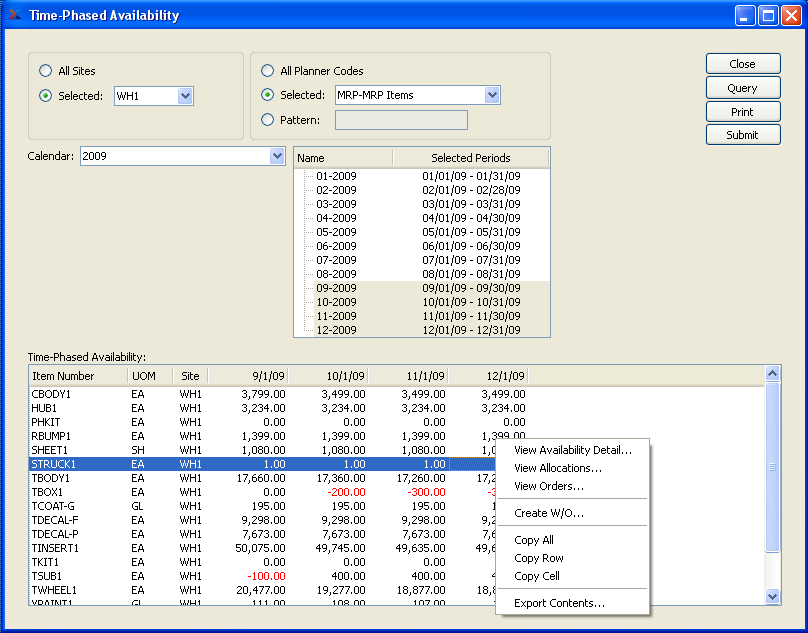Choose View Availability Detail from context menu
This screenshot has height=633, width=808.
pos(572,450)
